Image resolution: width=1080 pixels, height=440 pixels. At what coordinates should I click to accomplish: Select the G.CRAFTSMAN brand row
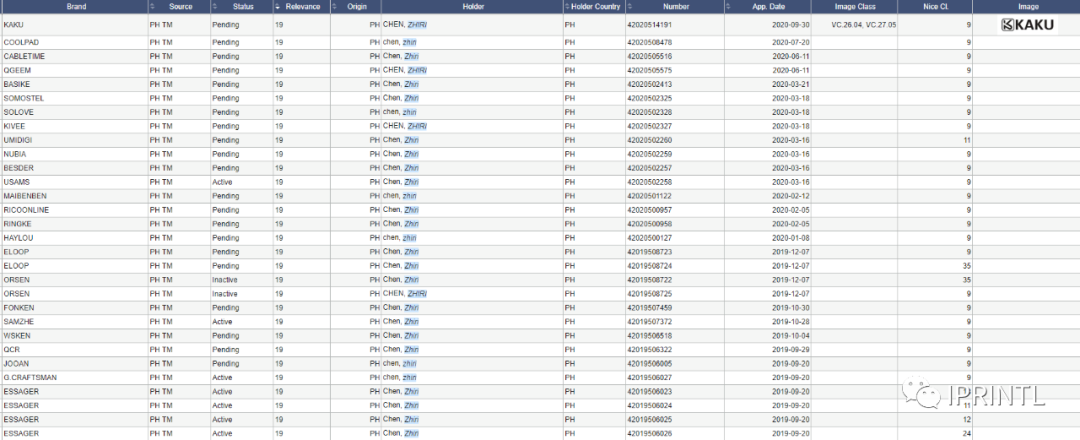[540, 377]
